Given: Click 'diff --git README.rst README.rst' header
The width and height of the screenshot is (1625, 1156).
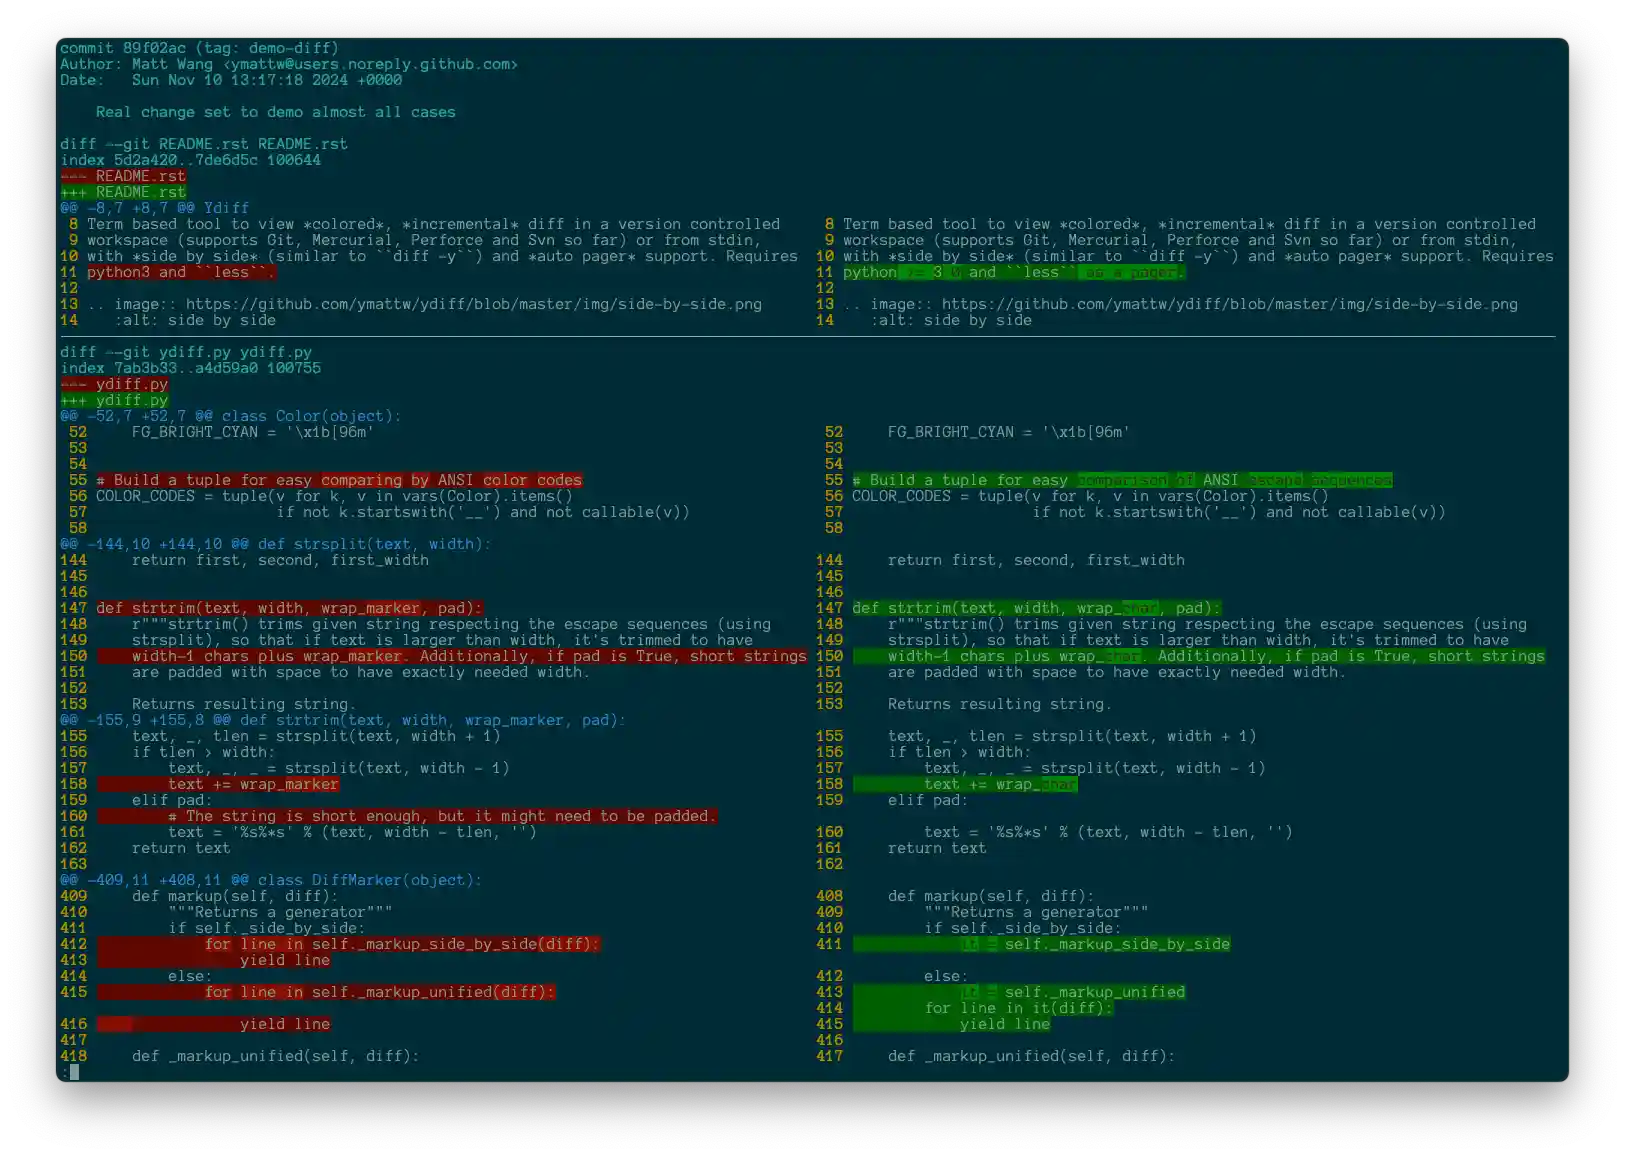Looking at the screenshot, I should (x=204, y=144).
